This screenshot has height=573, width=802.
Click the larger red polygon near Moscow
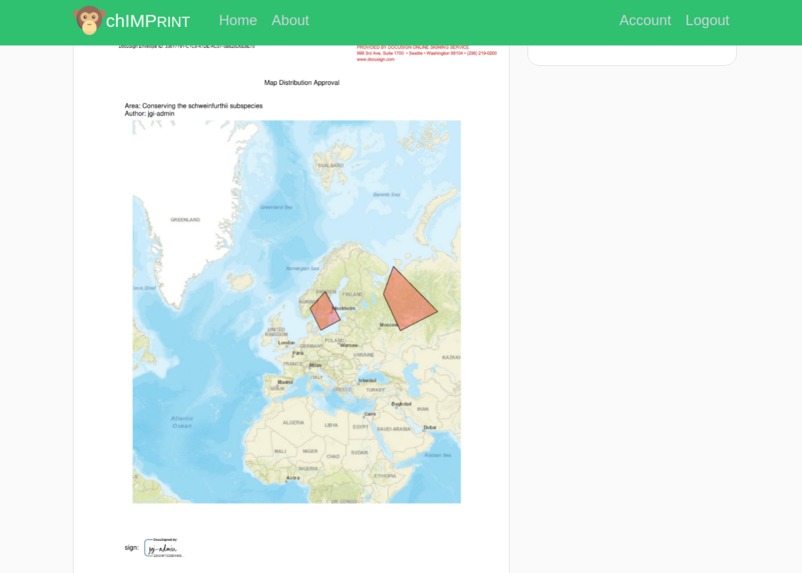click(x=408, y=300)
